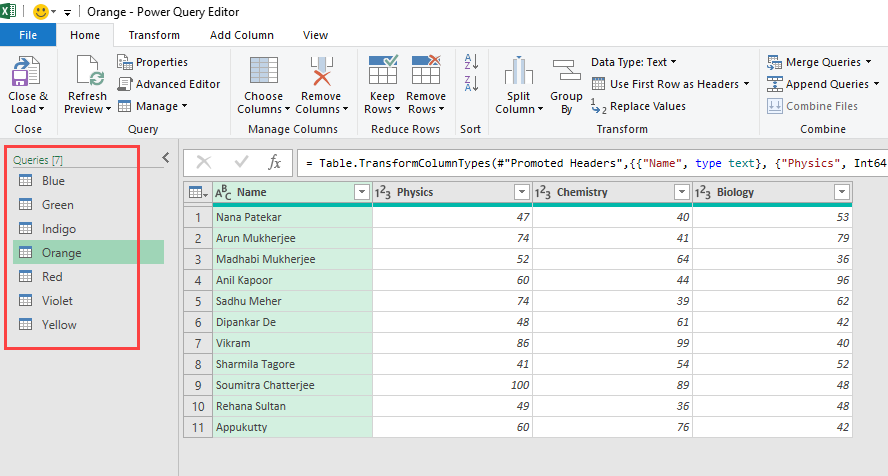Click Vikram's Chemistry value 99

[612, 343]
